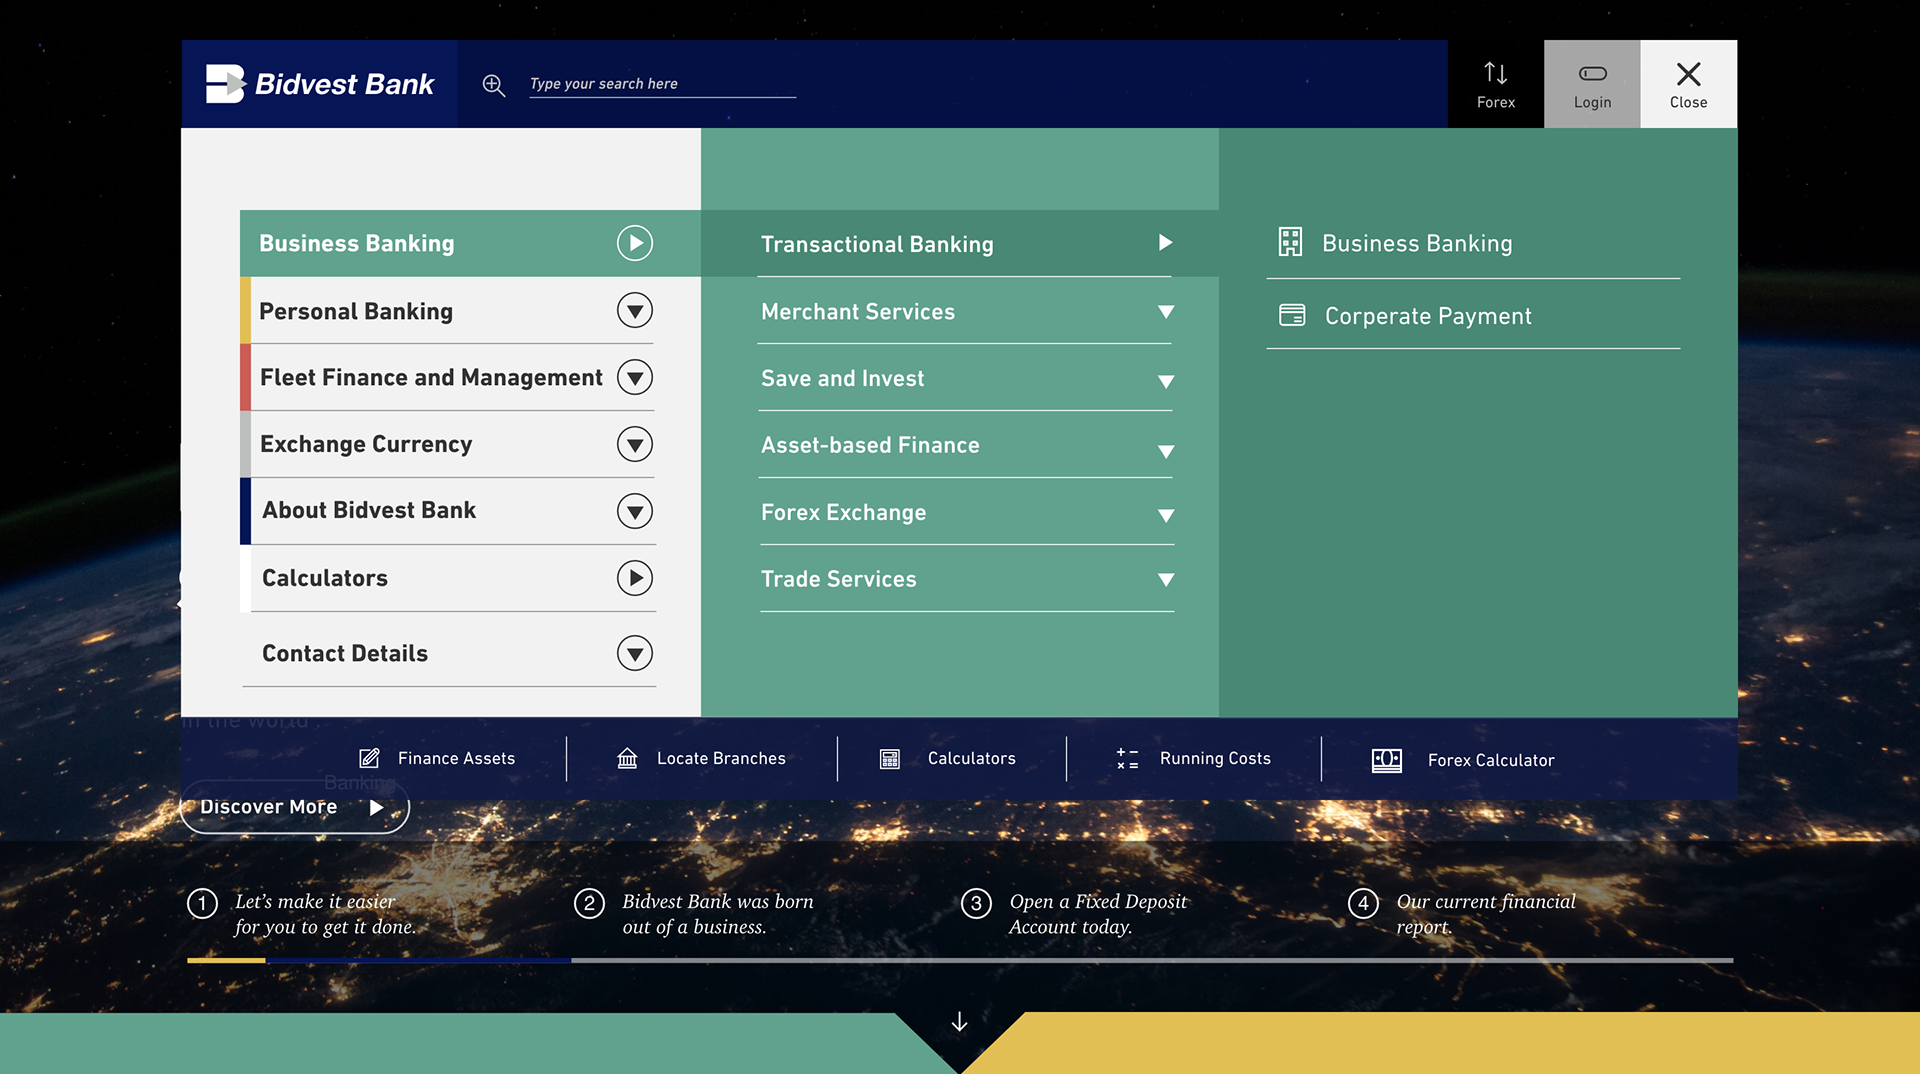Open Finance Assets quick link

point(456,758)
